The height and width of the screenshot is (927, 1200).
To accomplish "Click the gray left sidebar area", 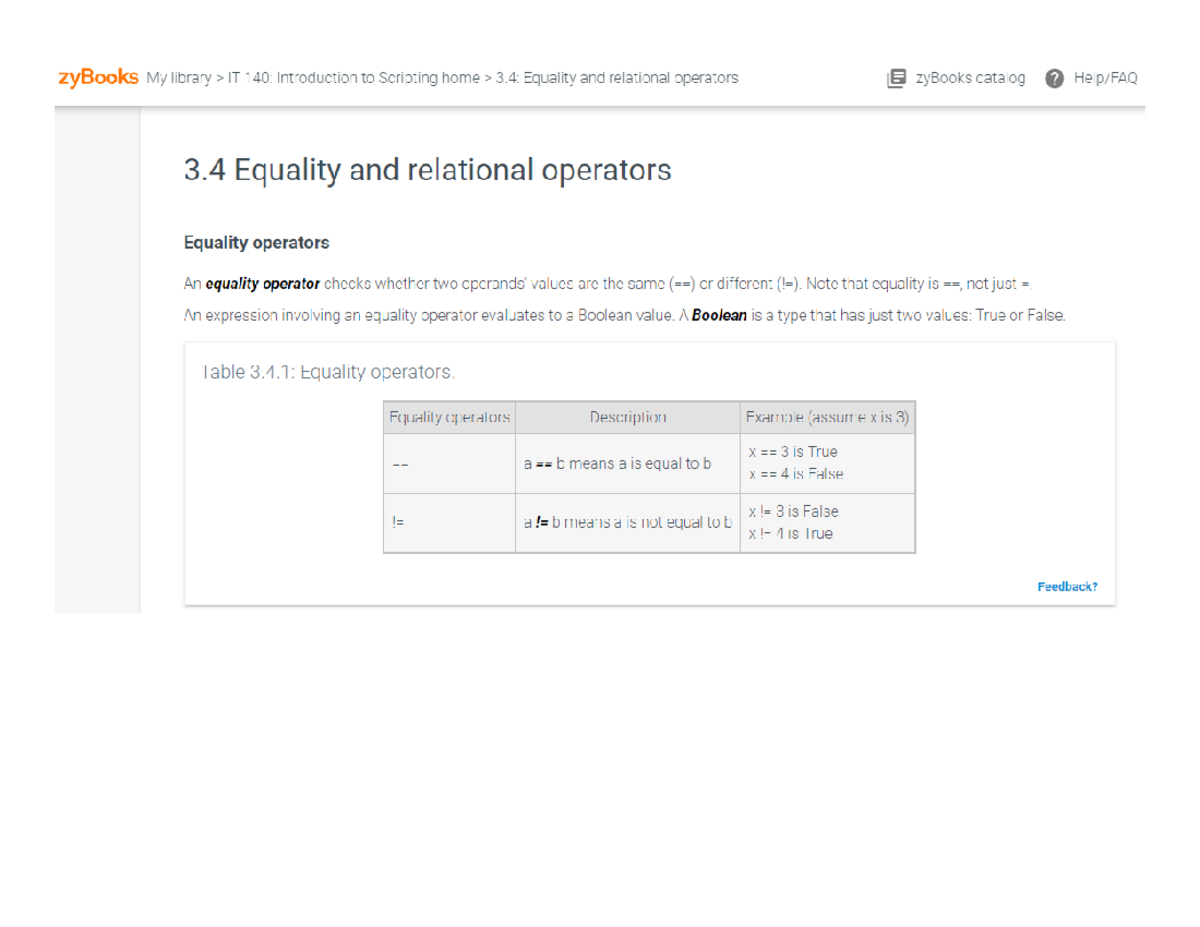I will 97,350.
